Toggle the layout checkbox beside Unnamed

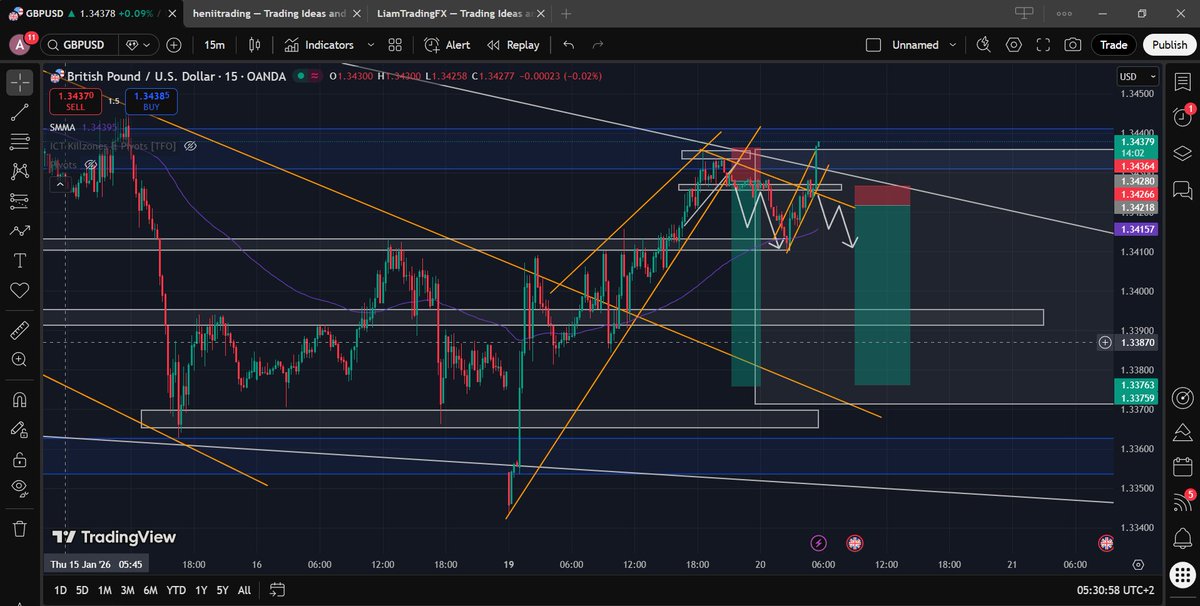click(x=873, y=45)
